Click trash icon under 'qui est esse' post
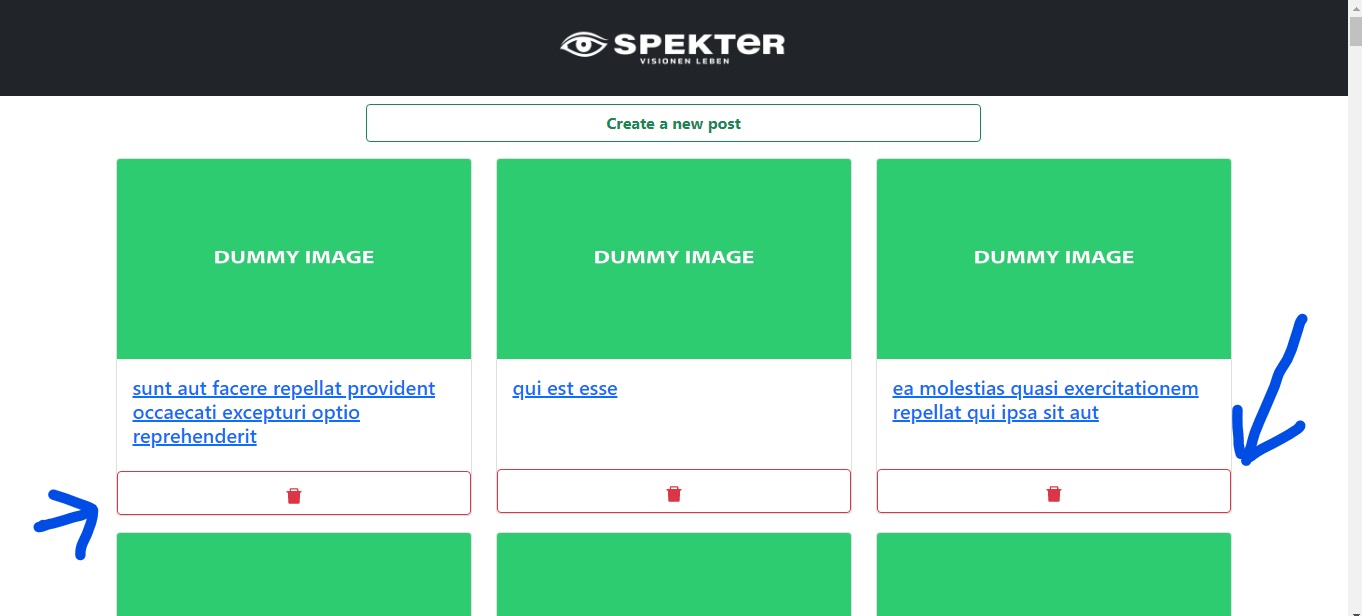Screen dimensions: 1362x616 674,491
